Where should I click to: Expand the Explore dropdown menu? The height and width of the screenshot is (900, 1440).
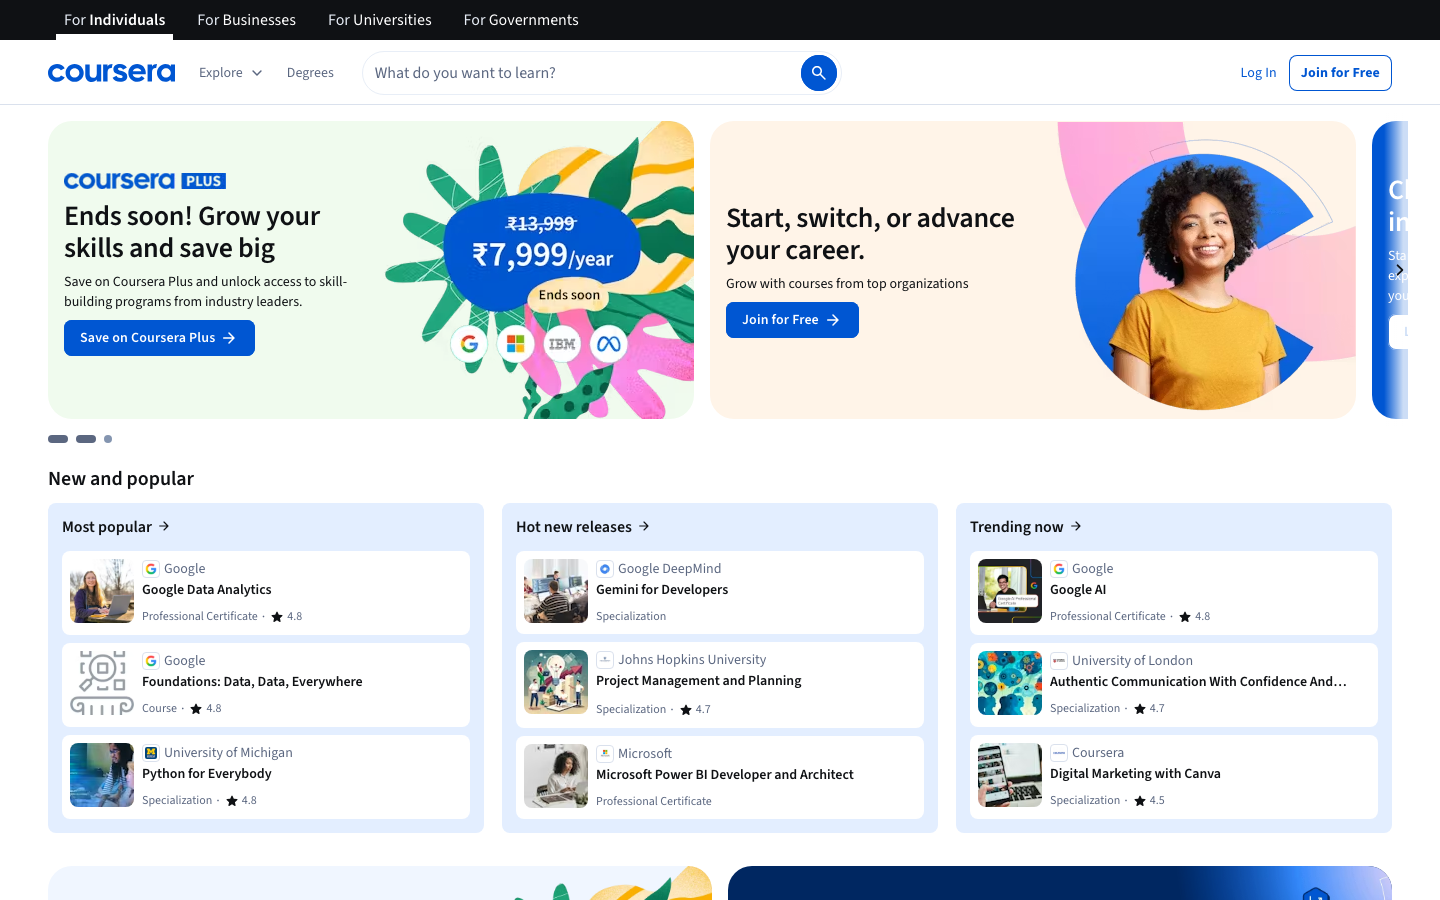click(230, 73)
